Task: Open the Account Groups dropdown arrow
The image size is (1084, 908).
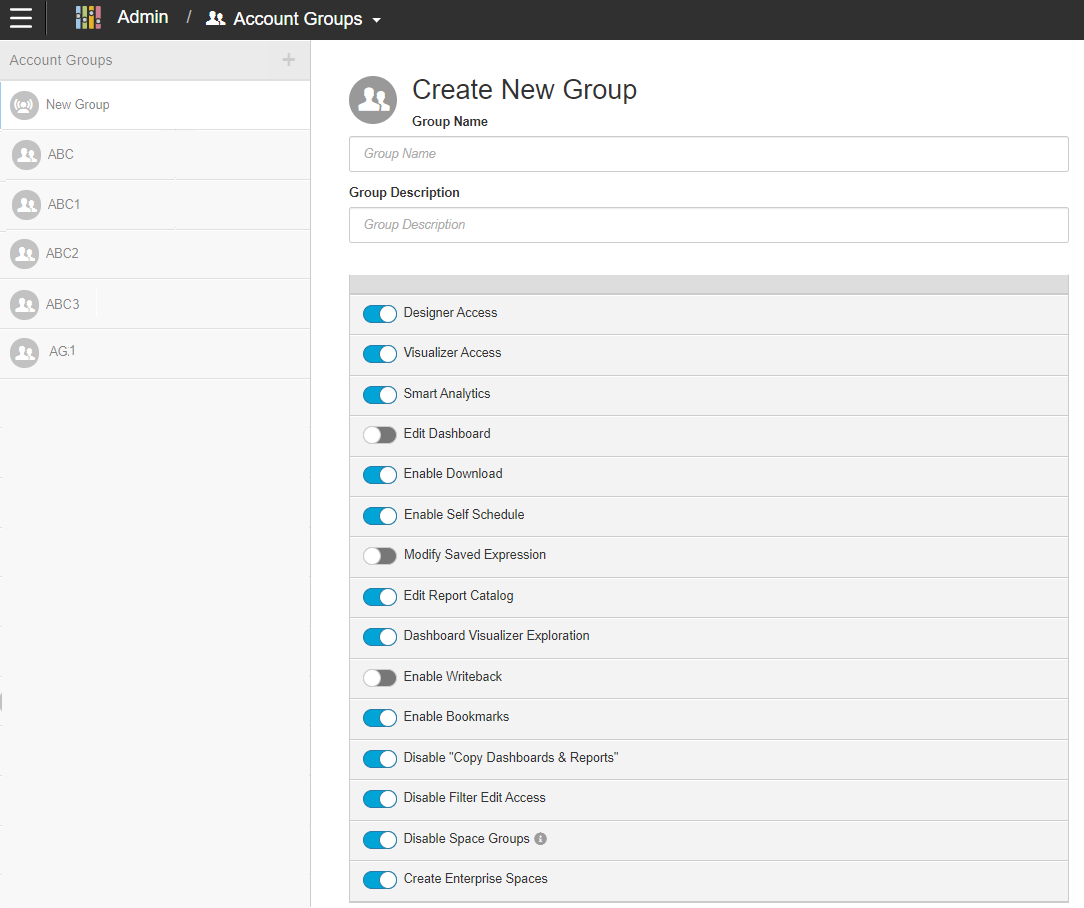Action: pyautogui.click(x=376, y=20)
